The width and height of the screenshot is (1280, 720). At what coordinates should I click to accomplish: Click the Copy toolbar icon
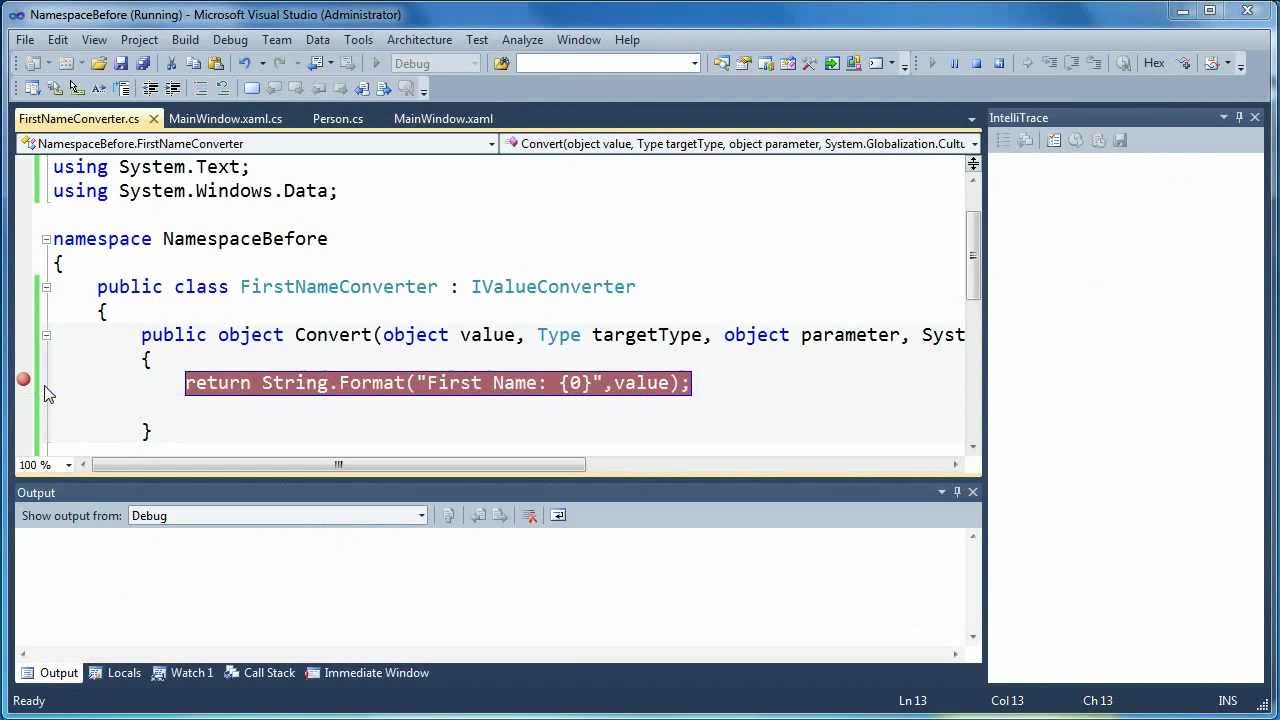(194, 63)
